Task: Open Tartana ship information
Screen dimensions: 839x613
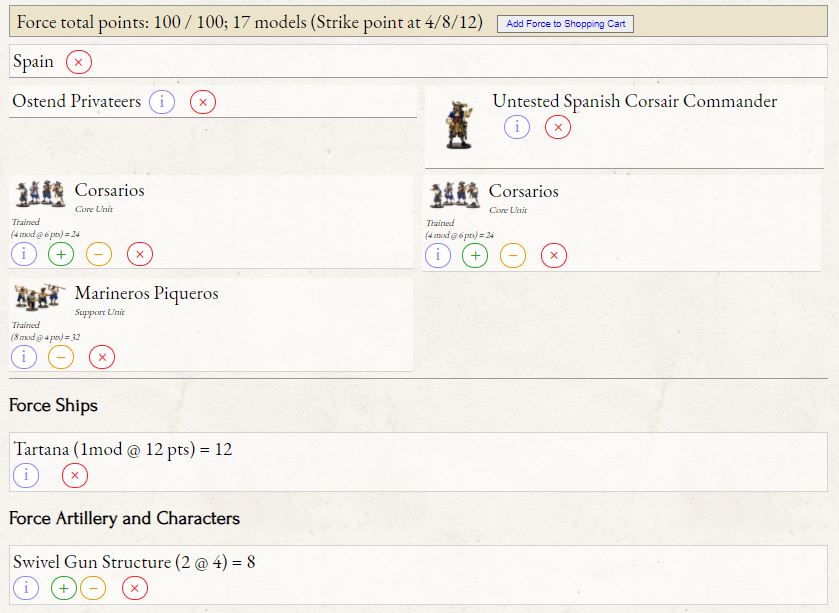Action: pyautogui.click(x=26, y=475)
